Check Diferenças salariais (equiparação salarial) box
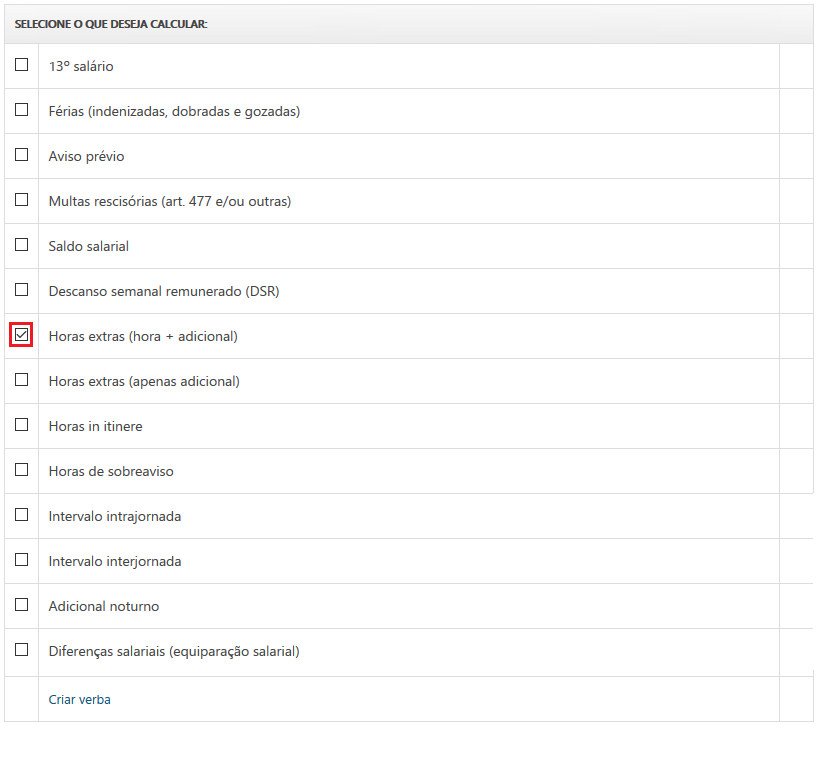 point(21,650)
